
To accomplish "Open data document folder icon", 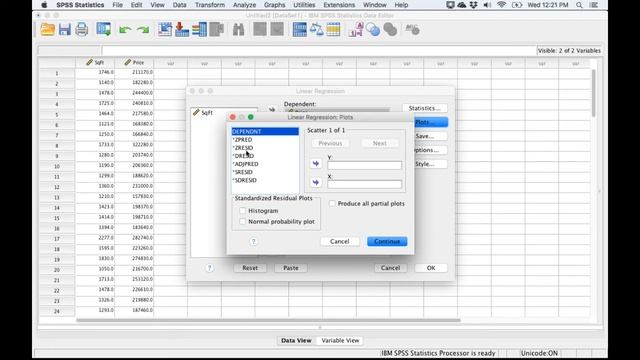I will tap(47, 29).
